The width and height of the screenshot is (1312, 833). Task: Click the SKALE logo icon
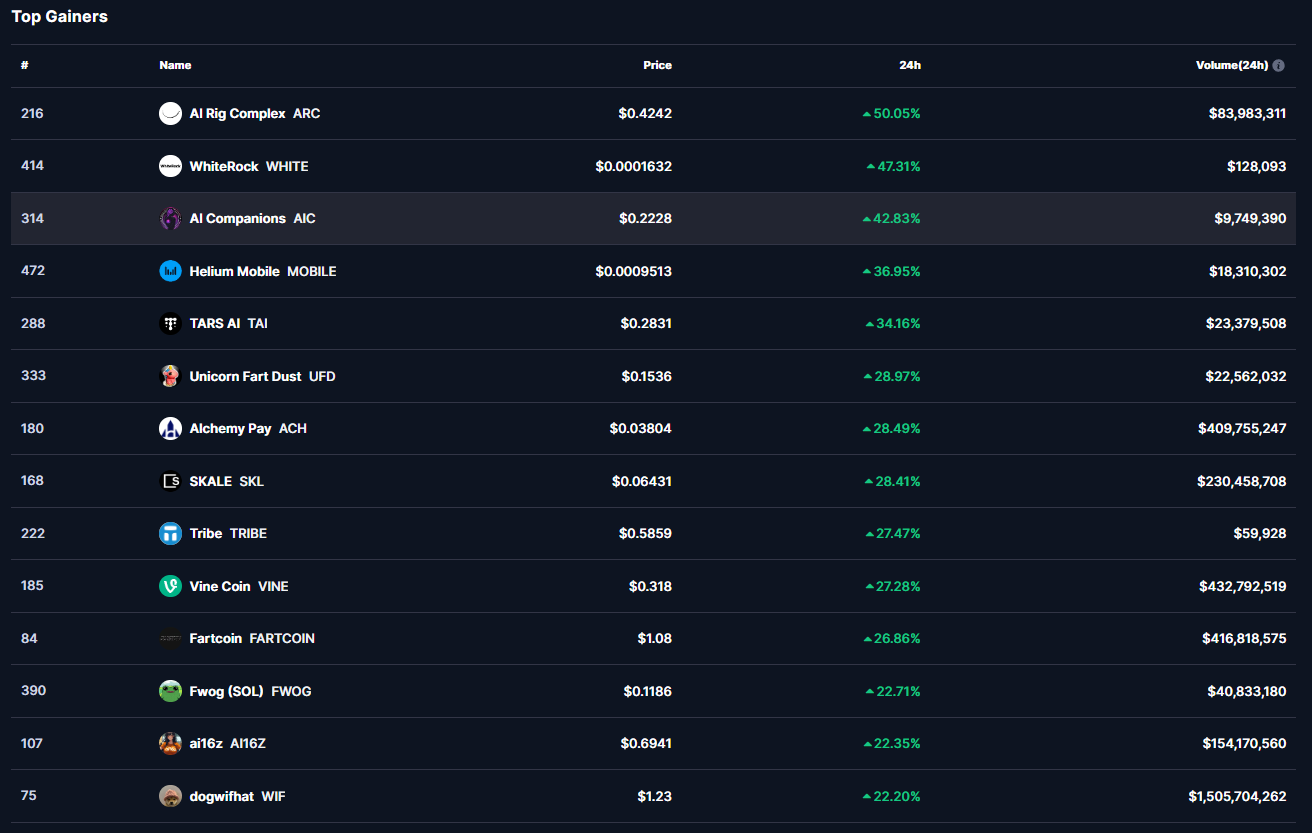coord(170,481)
